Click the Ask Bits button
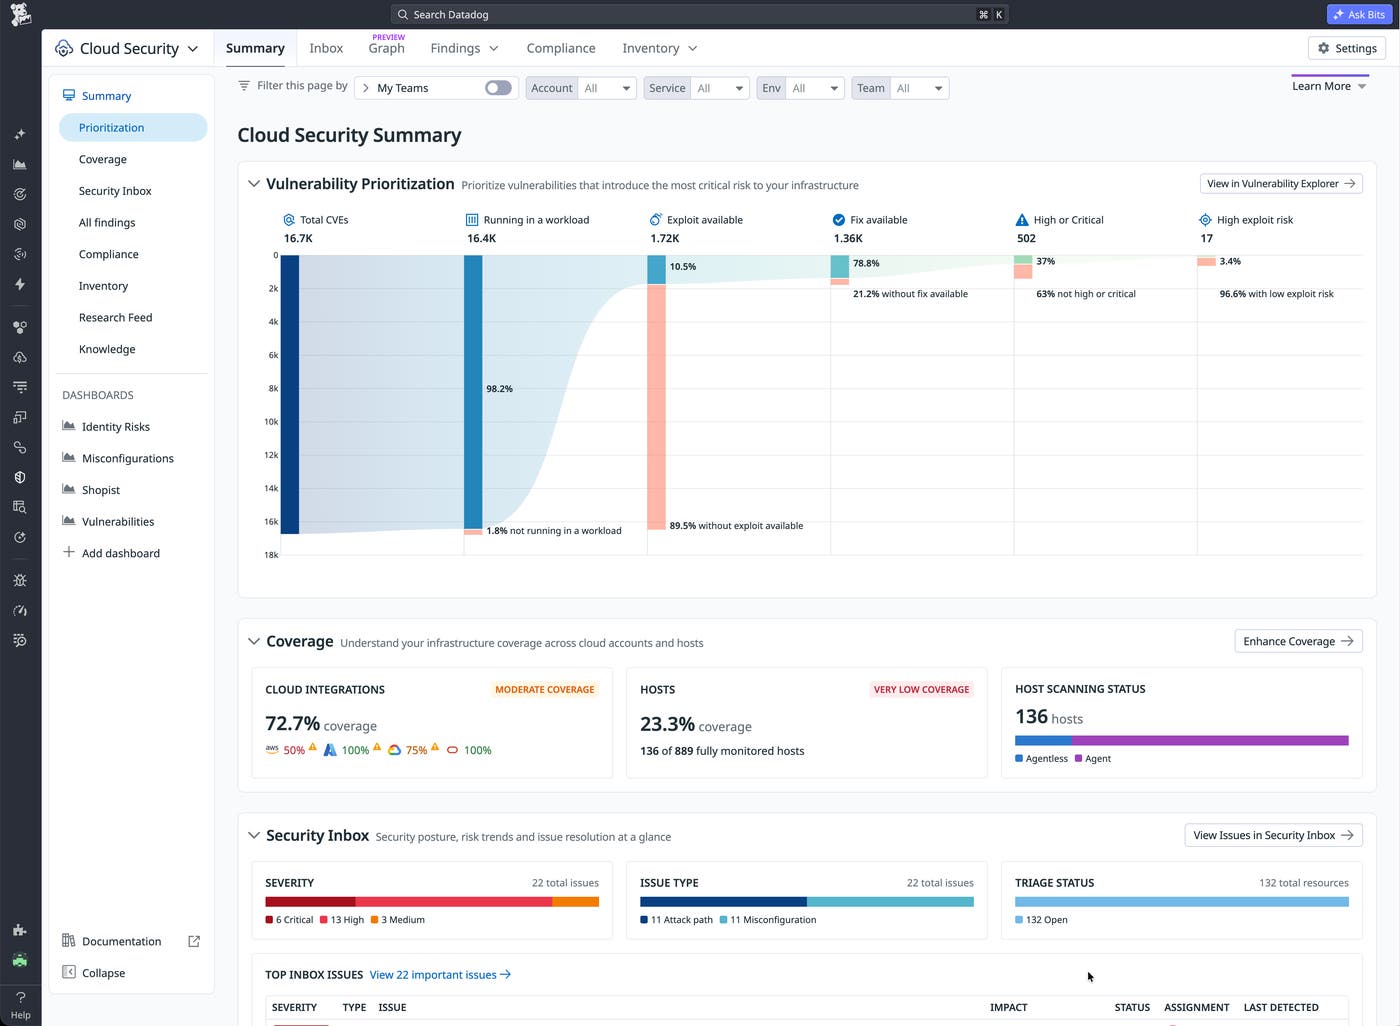The height and width of the screenshot is (1026, 1400). pyautogui.click(x=1358, y=14)
